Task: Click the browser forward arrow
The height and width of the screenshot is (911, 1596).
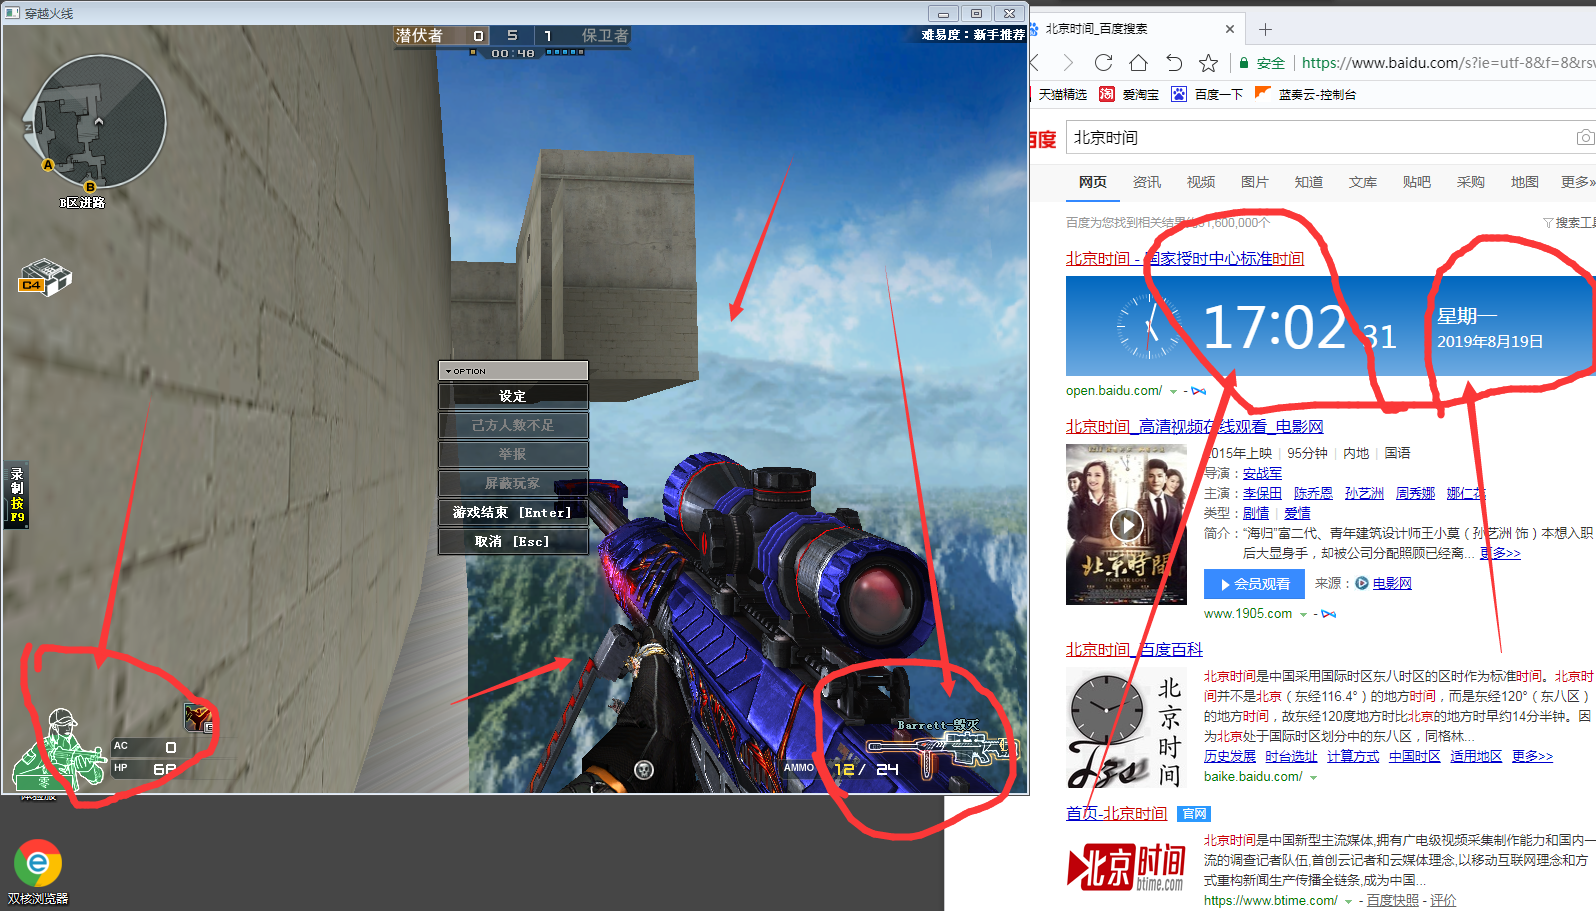Action: pyautogui.click(x=1068, y=63)
